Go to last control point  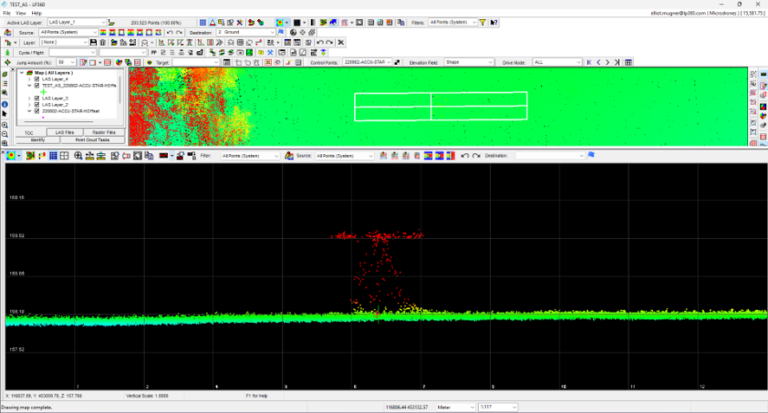click(617, 63)
